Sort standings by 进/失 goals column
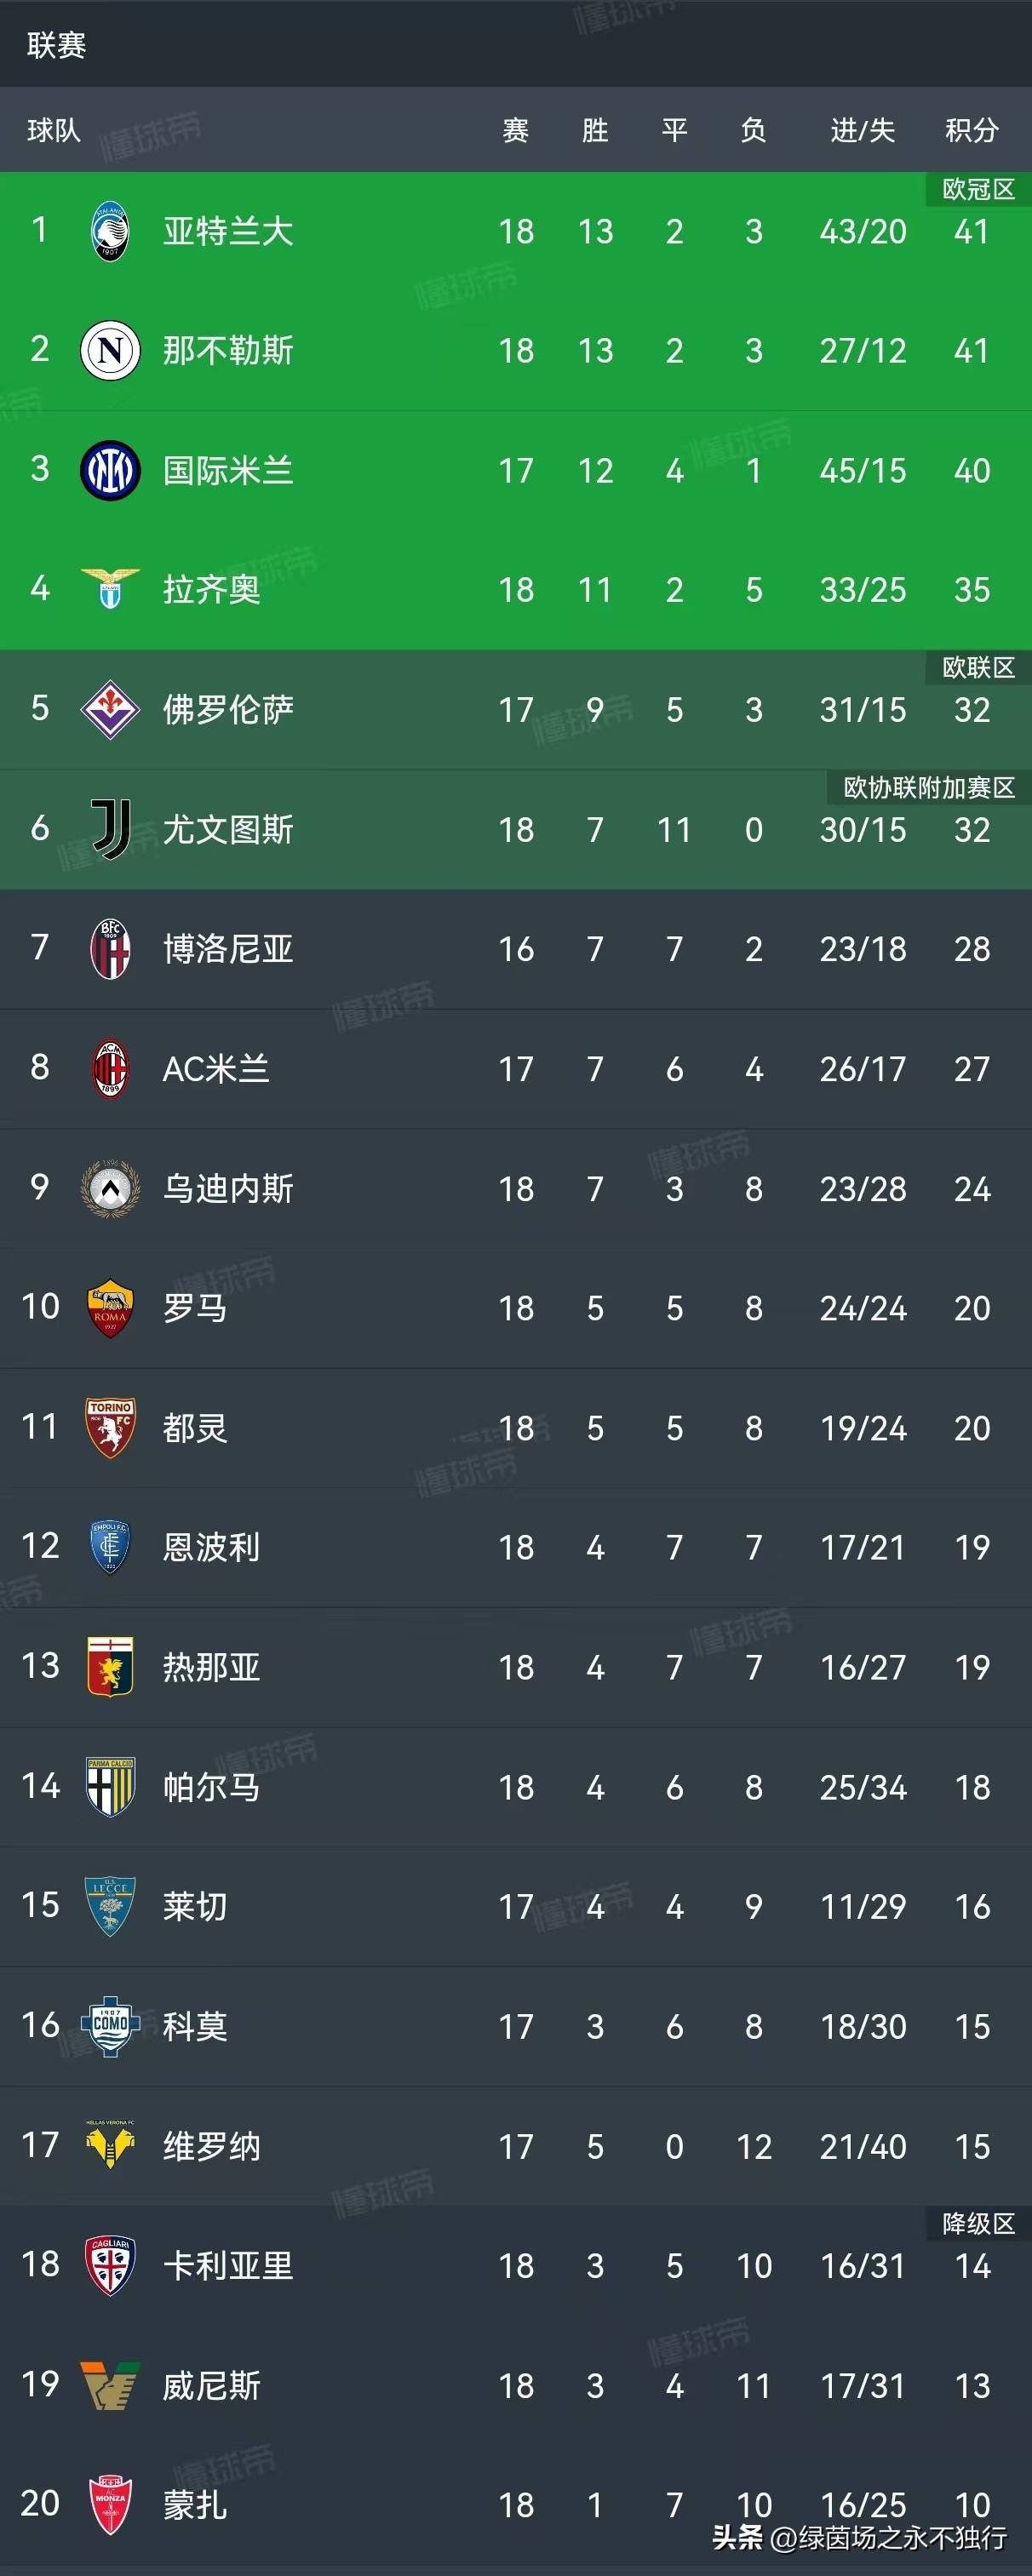This screenshot has width=1032, height=2576. pos(862,130)
